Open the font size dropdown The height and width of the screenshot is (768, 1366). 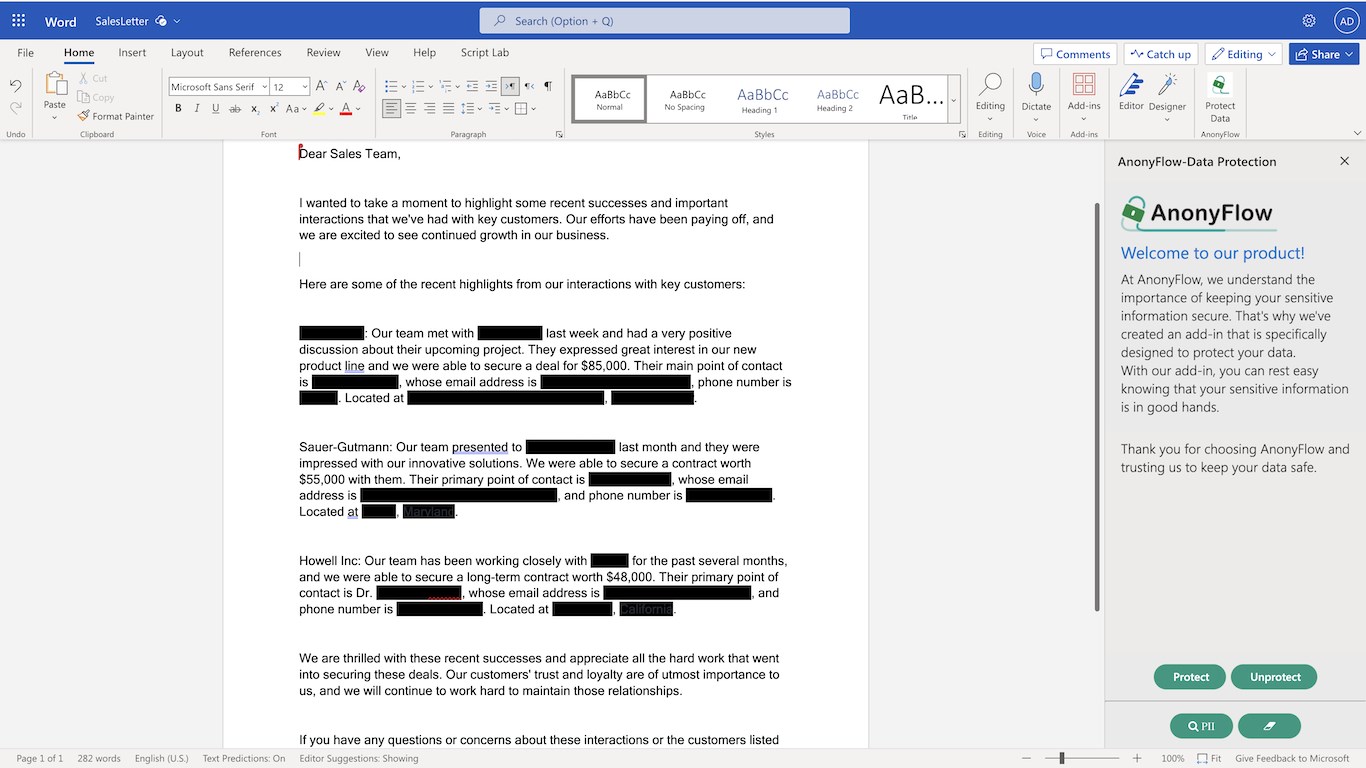[306, 87]
